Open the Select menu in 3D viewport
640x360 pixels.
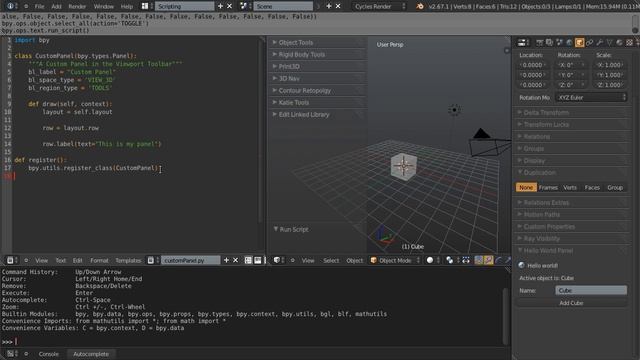331,260
